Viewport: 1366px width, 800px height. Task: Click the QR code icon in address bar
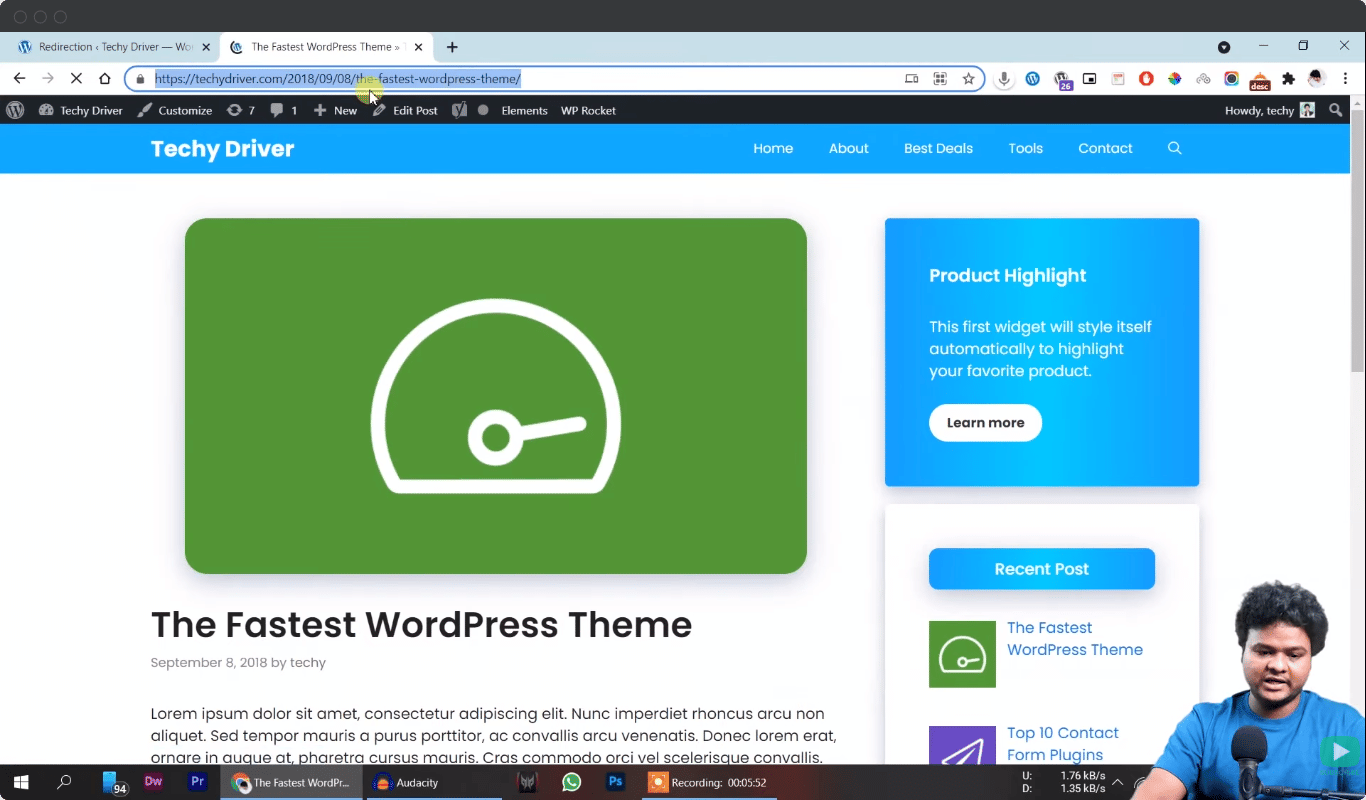coord(940,79)
